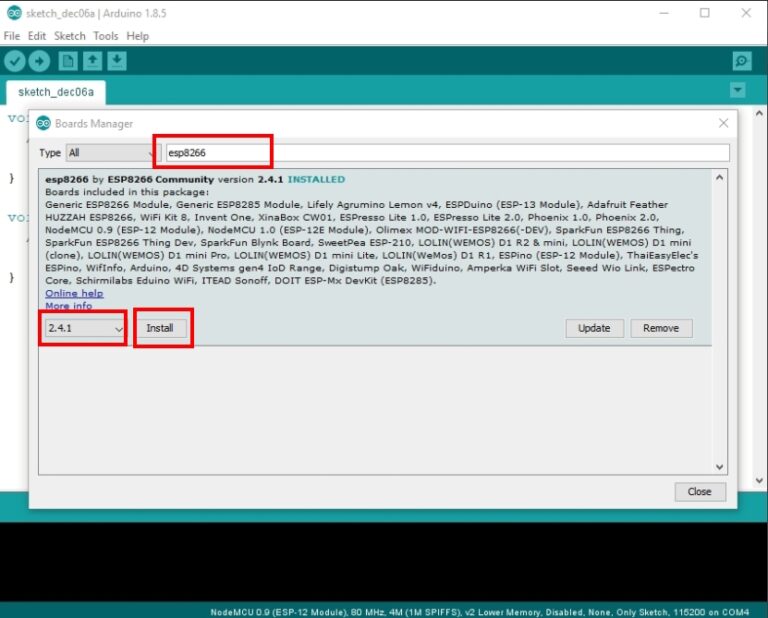Viewport: 768px width, 618px height.
Task: Click the esp8266 search field
Action: pyautogui.click(x=448, y=153)
